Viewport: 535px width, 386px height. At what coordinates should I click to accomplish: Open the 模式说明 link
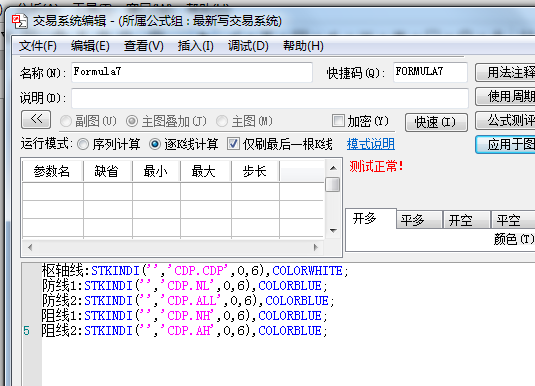pyautogui.click(x=371, y=144)
